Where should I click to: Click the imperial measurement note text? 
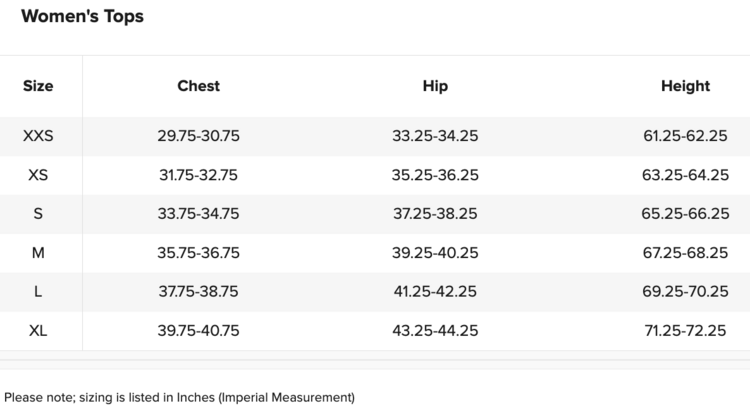click(179, 397)
